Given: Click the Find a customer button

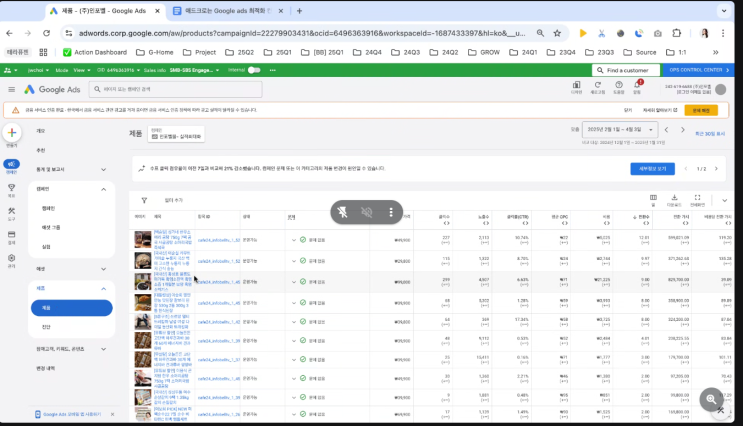Looking at the screenshot, I should click(x=626, y=70).
